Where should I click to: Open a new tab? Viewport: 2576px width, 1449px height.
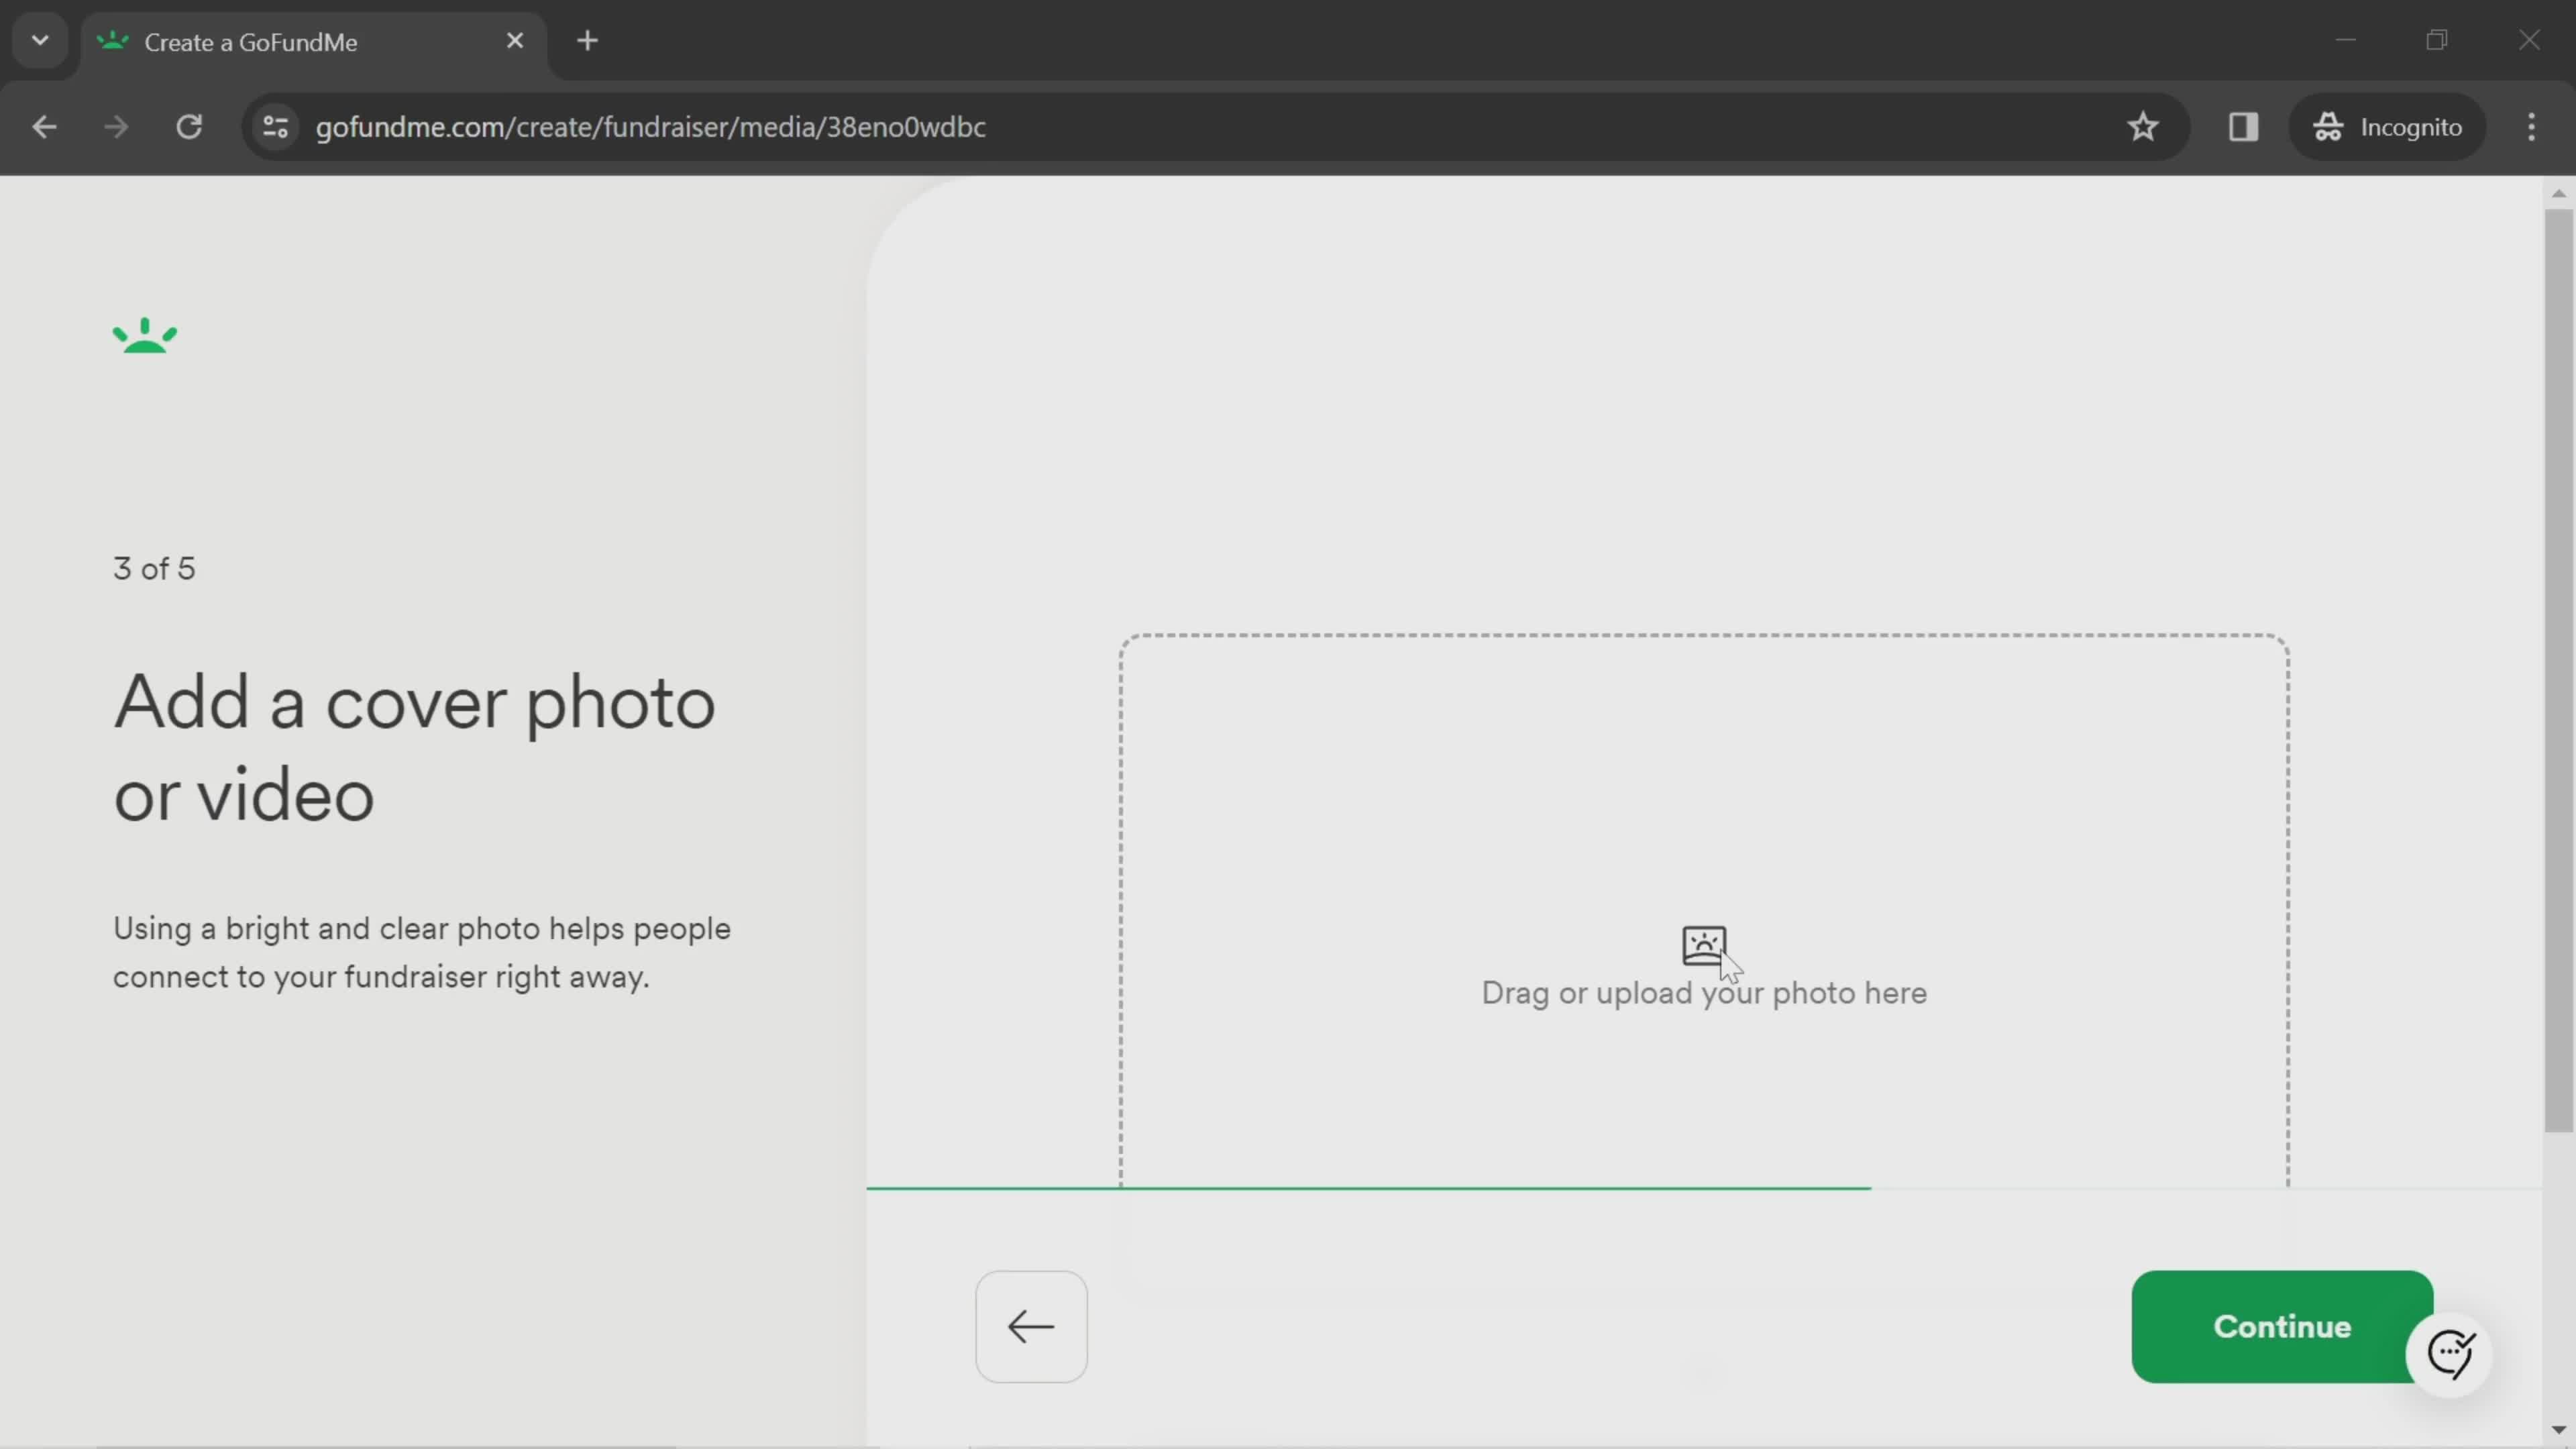pyautogui.click(x=588, y=41)
